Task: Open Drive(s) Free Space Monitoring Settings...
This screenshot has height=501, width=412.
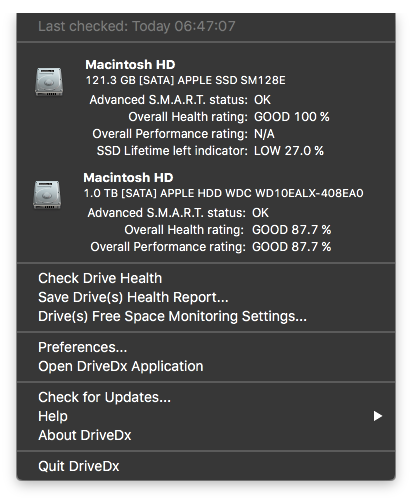Action: [172, 316]
